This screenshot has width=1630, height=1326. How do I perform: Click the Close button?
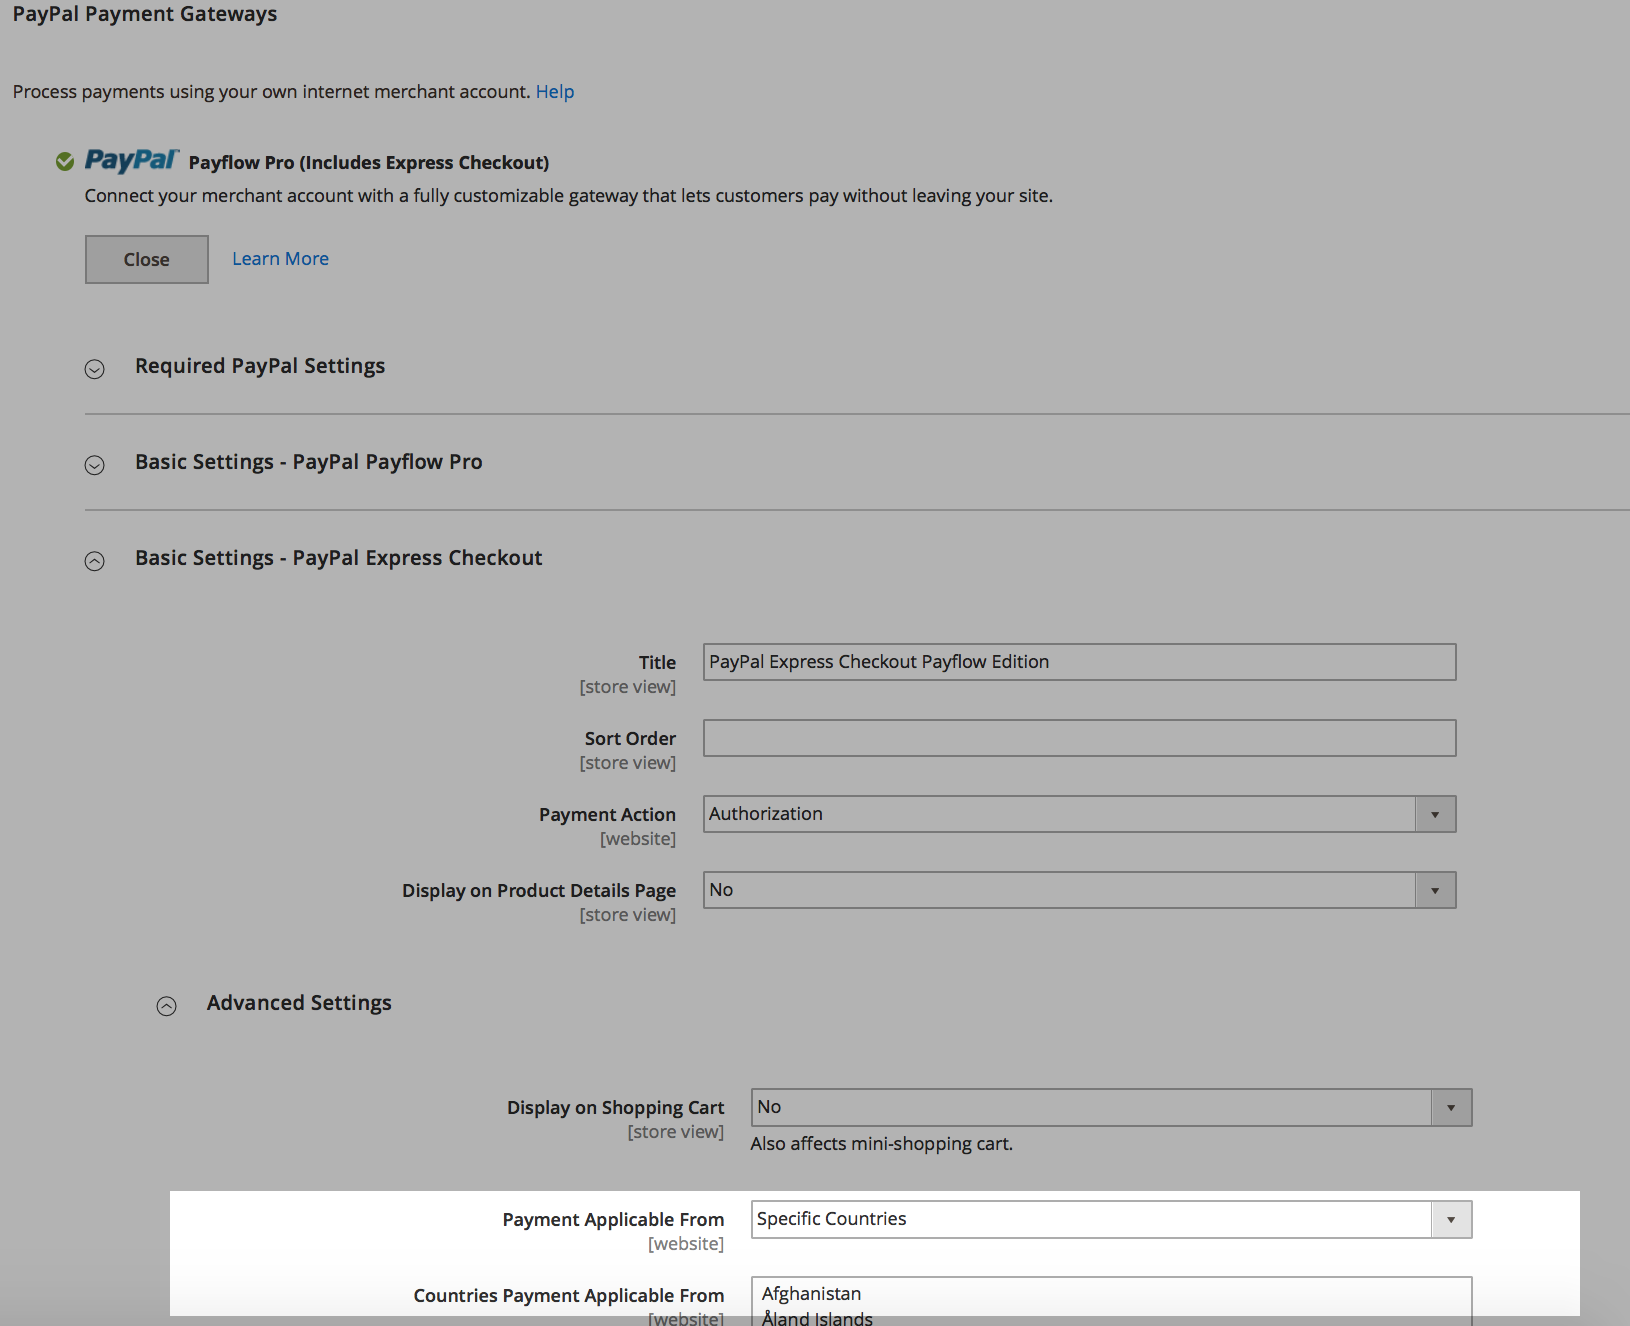pos(146,259)
